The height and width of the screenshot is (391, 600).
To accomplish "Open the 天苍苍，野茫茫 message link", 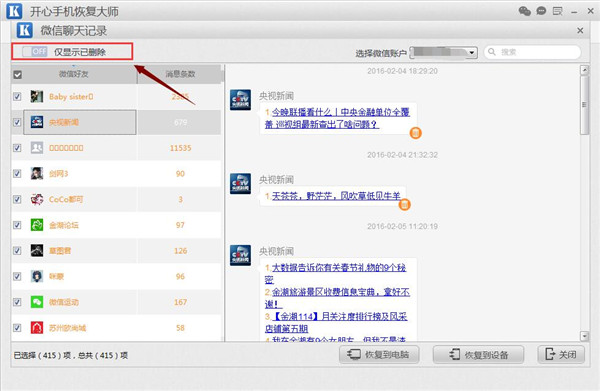I will [x=336, y=196].
